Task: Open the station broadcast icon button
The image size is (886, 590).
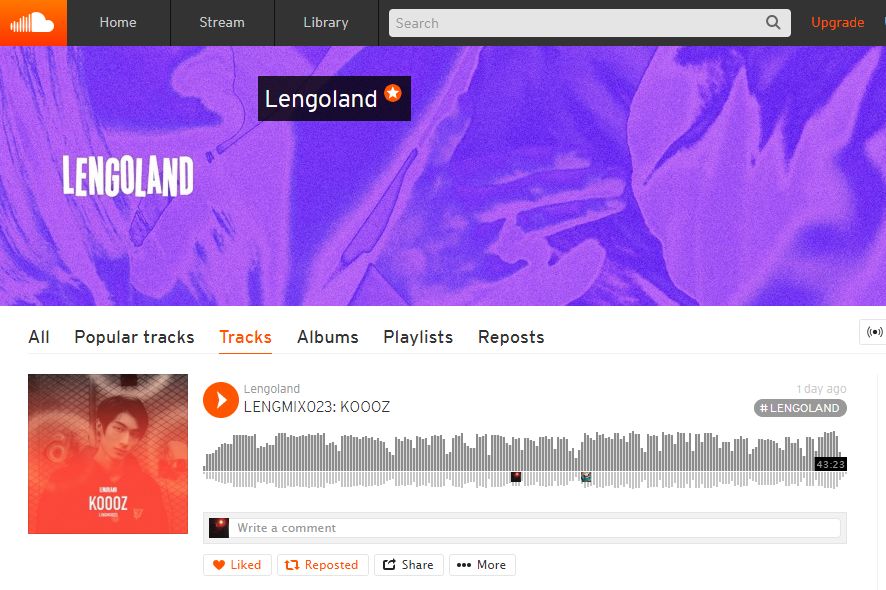Action: 874,332
